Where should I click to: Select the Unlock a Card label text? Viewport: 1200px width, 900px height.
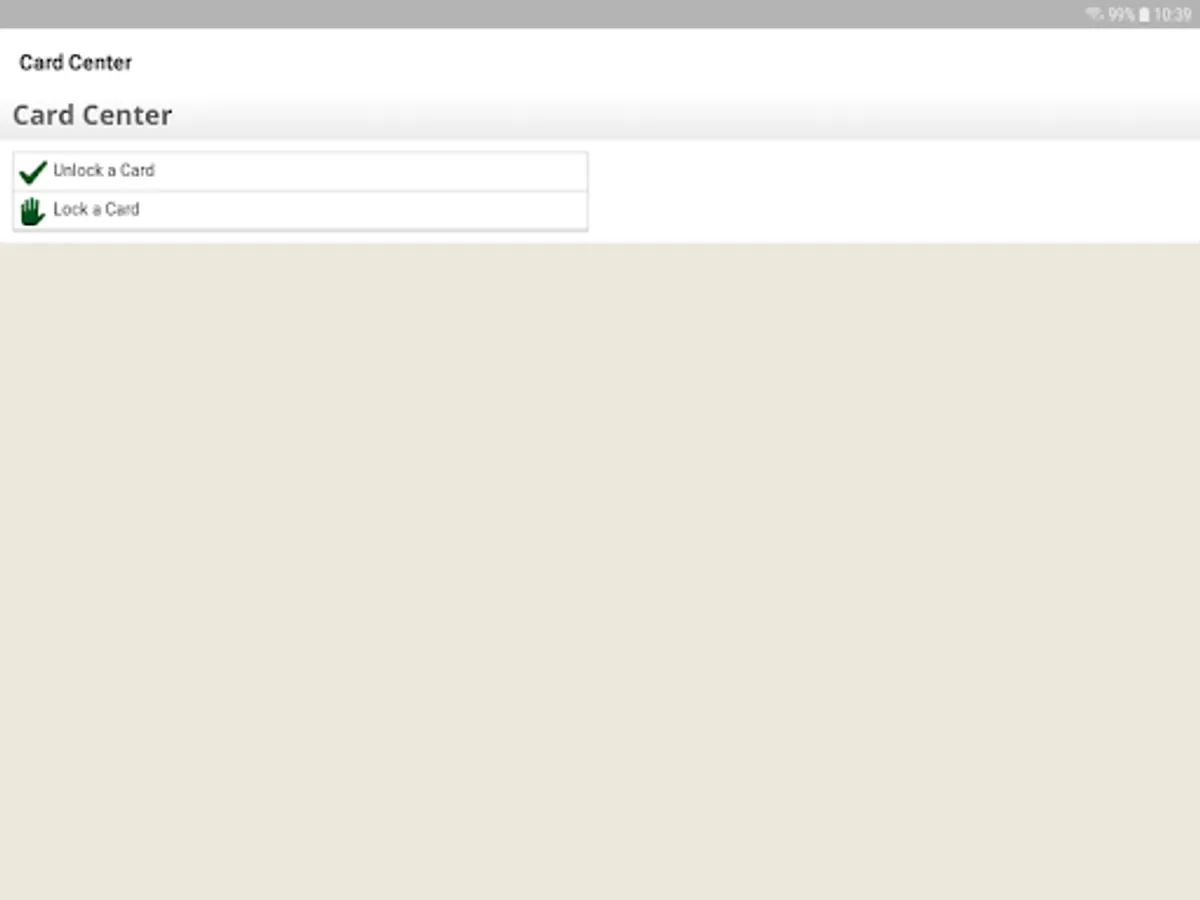point(104,170)
